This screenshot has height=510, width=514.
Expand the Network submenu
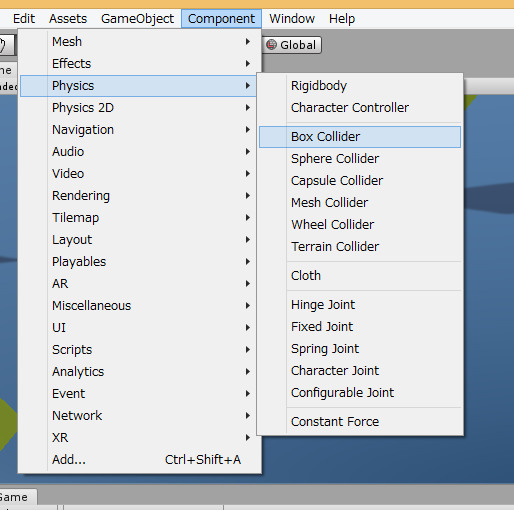(x=138, y=416)
